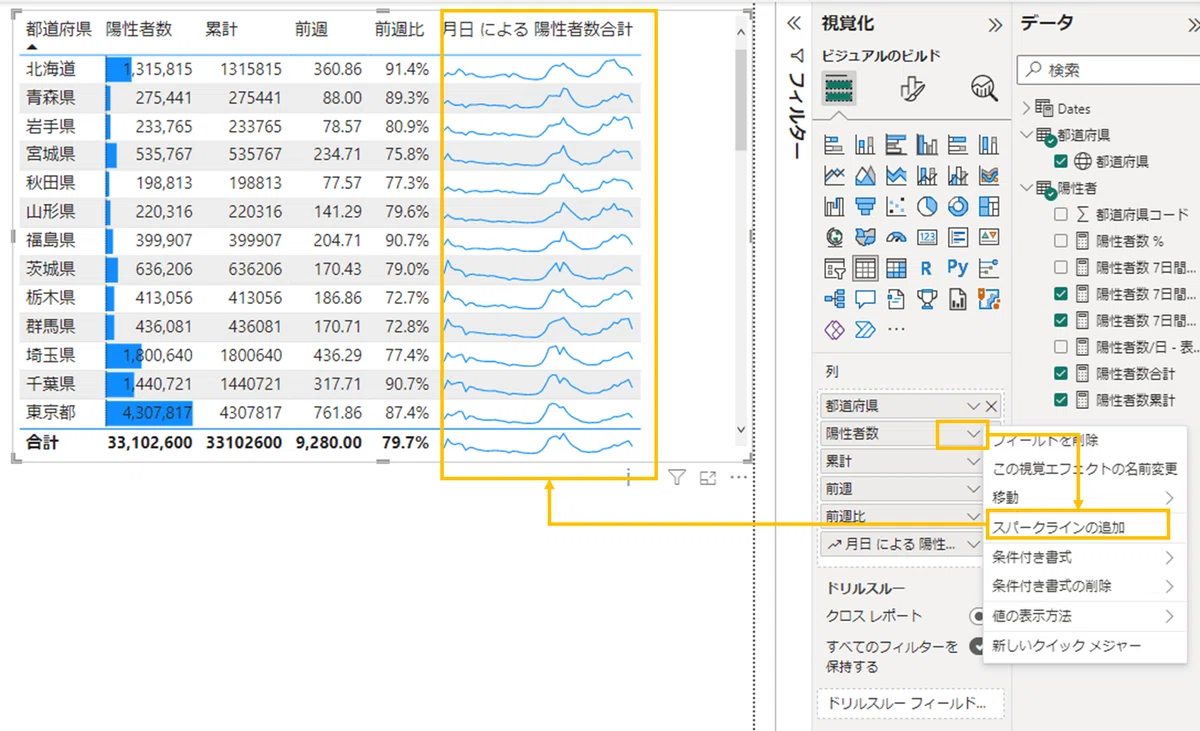Open the 条件付き書式の削除 submenu
This screenshot has width=1200, height=731.
[x=1087, y=586]
